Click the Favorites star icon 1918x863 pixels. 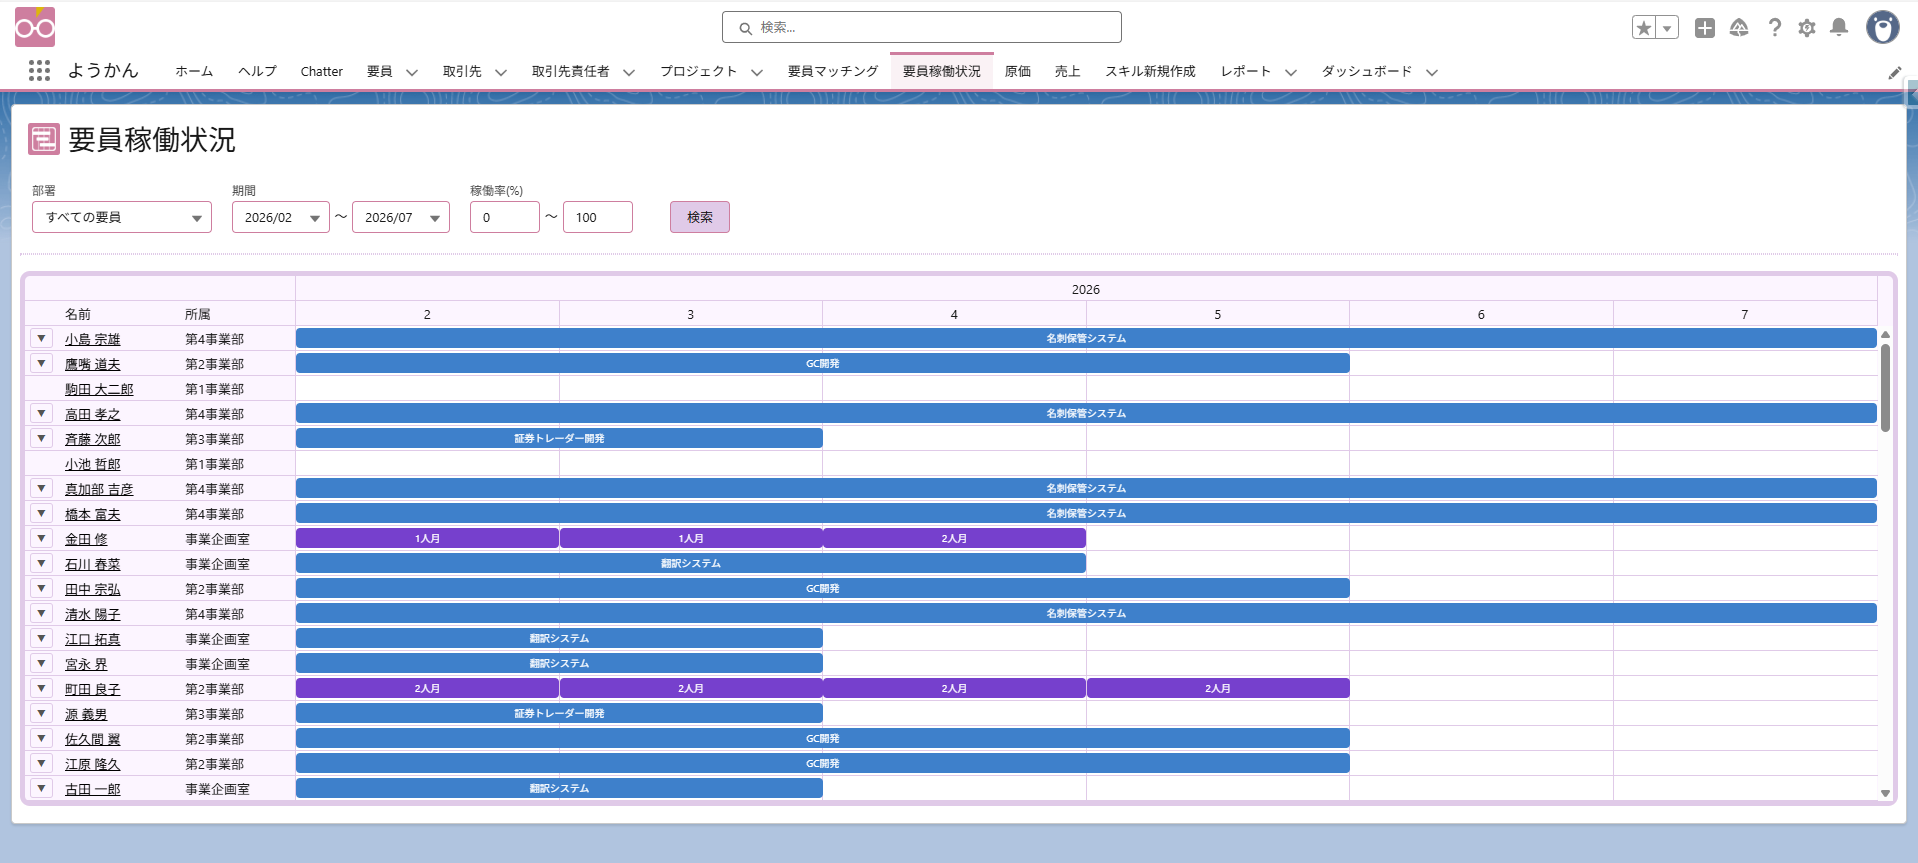1643,28
